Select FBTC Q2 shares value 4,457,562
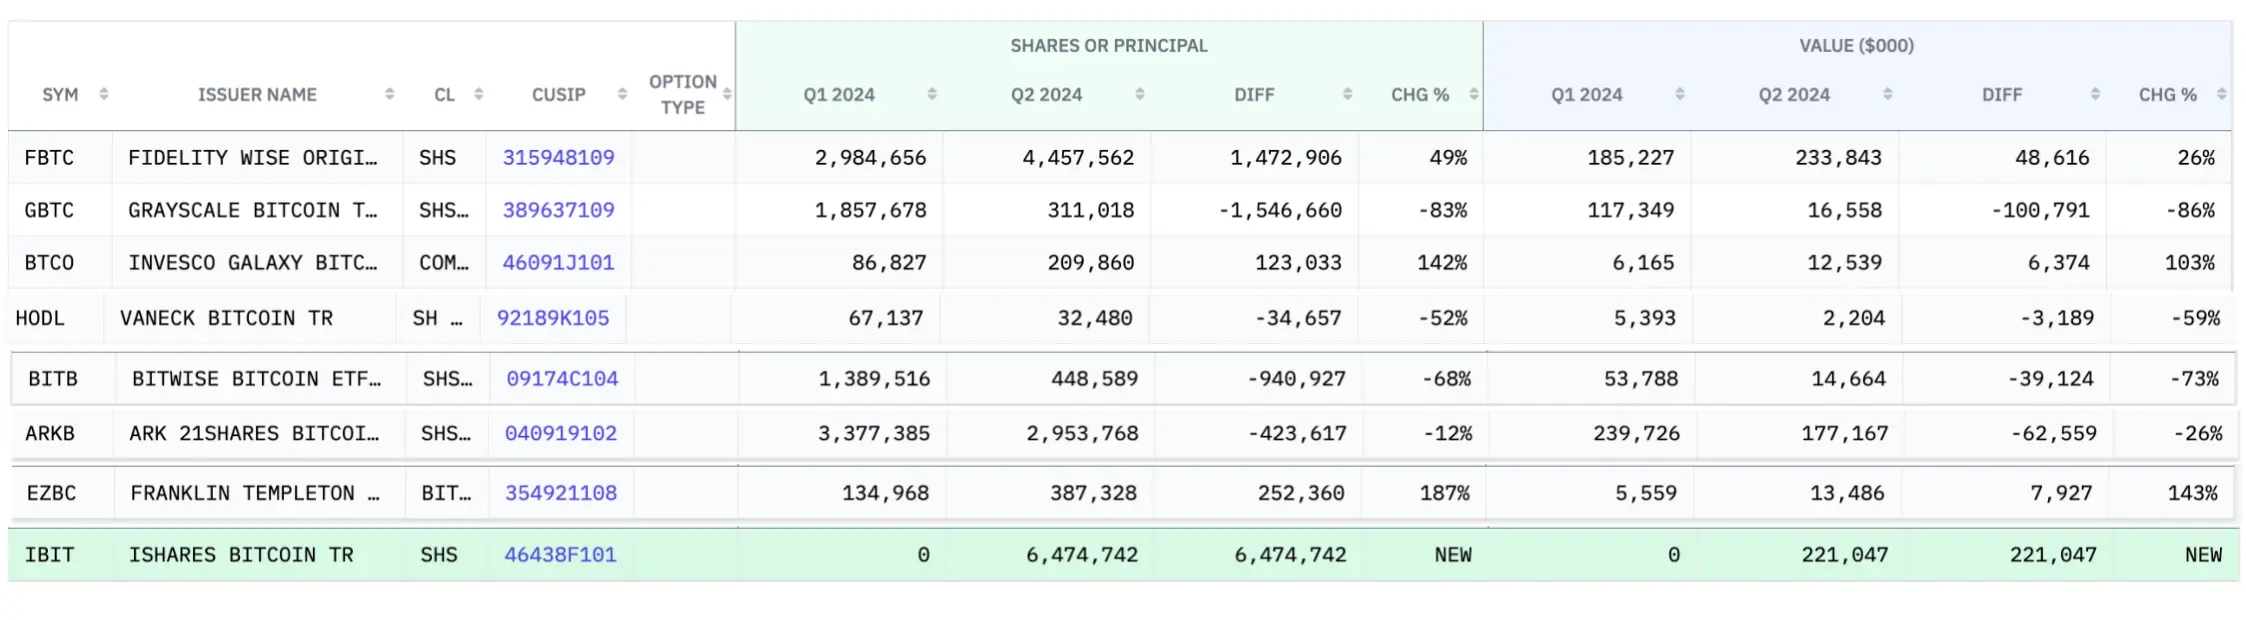This screenshot has height=620, width=2246. (1078, 158)
